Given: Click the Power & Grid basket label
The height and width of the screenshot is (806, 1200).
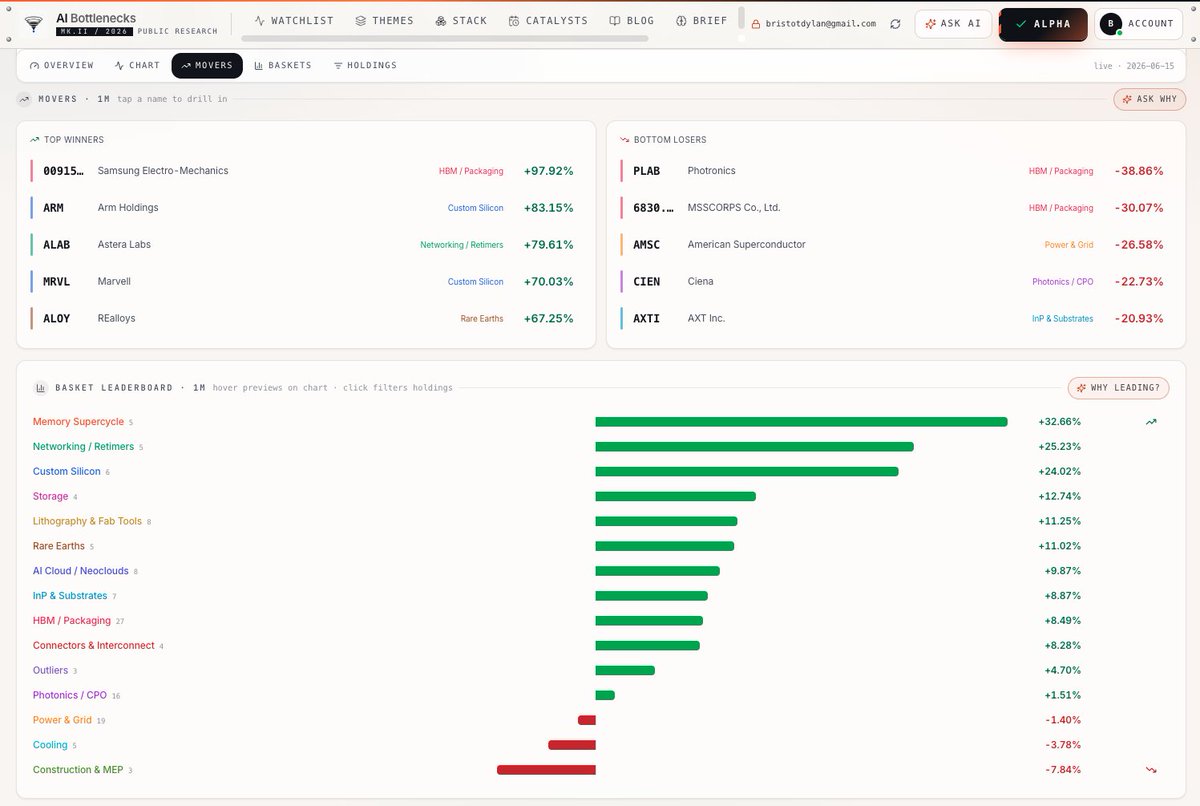Looking at the screenshot, I should (62, 720).
